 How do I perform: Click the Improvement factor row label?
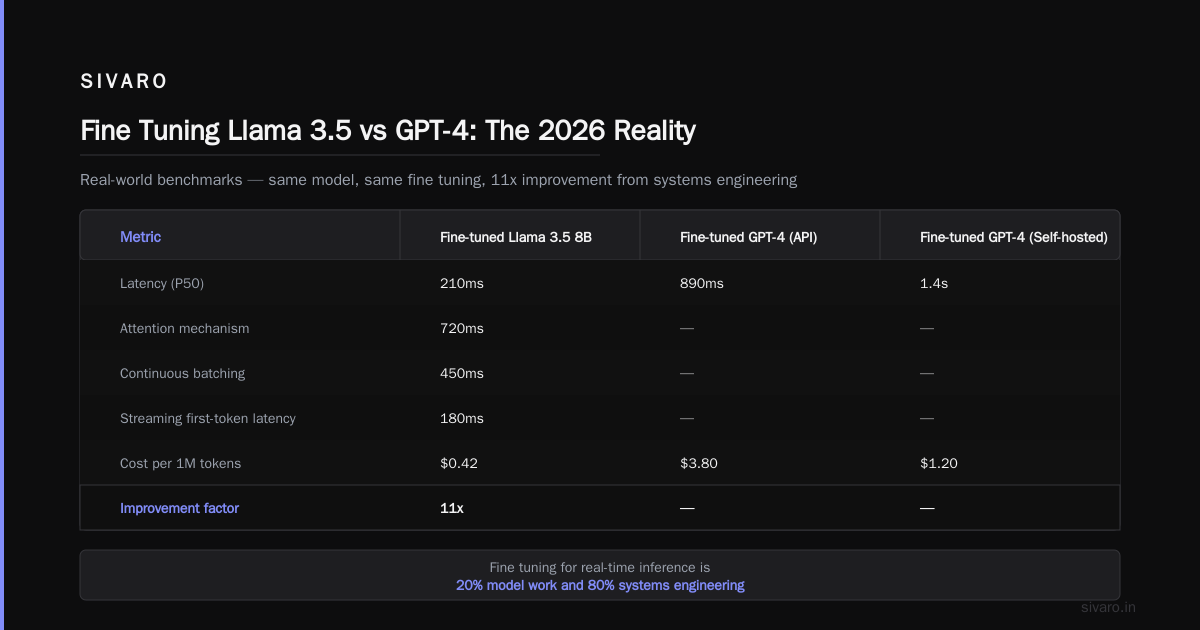179,508
